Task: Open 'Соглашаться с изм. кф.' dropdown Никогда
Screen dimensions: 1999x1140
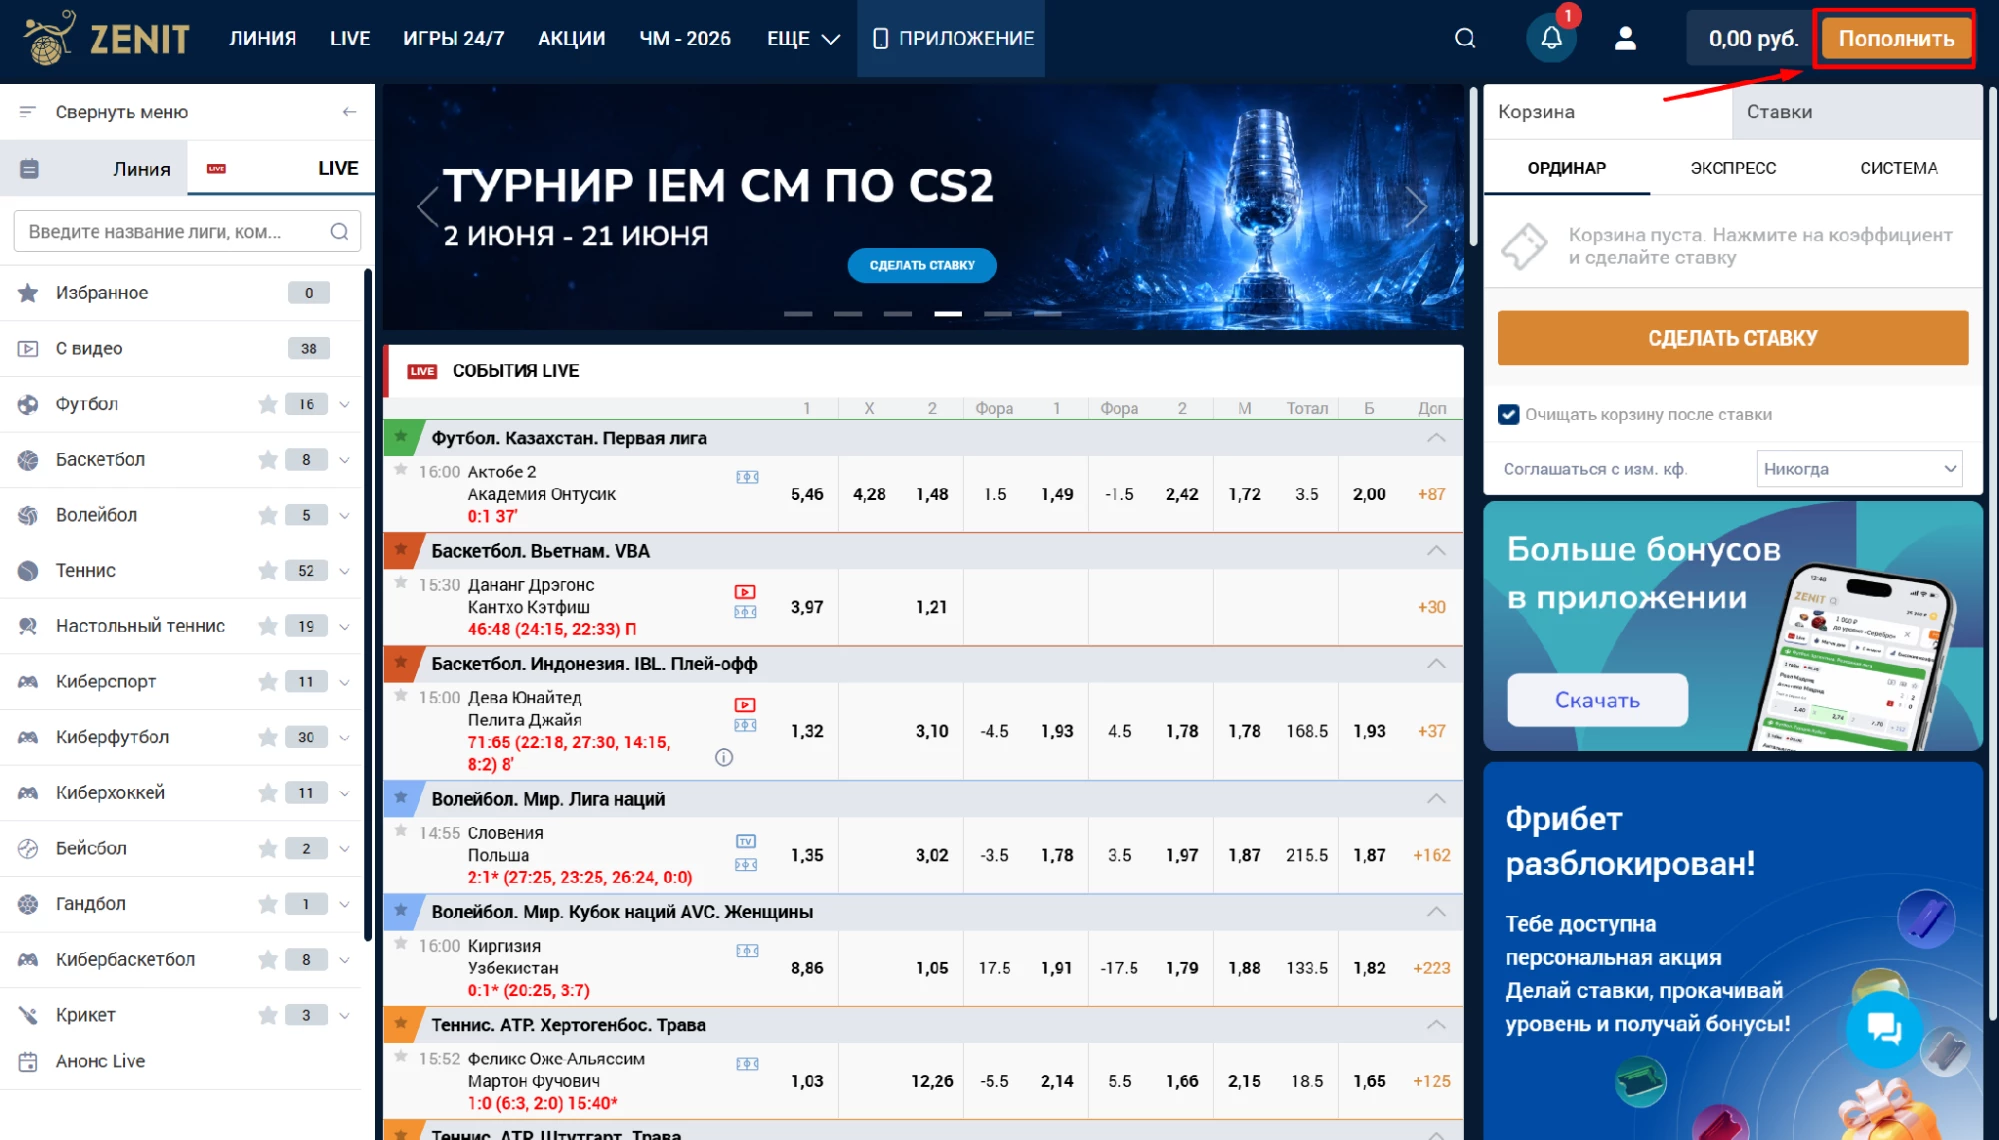Action: tap(1859, 469)
